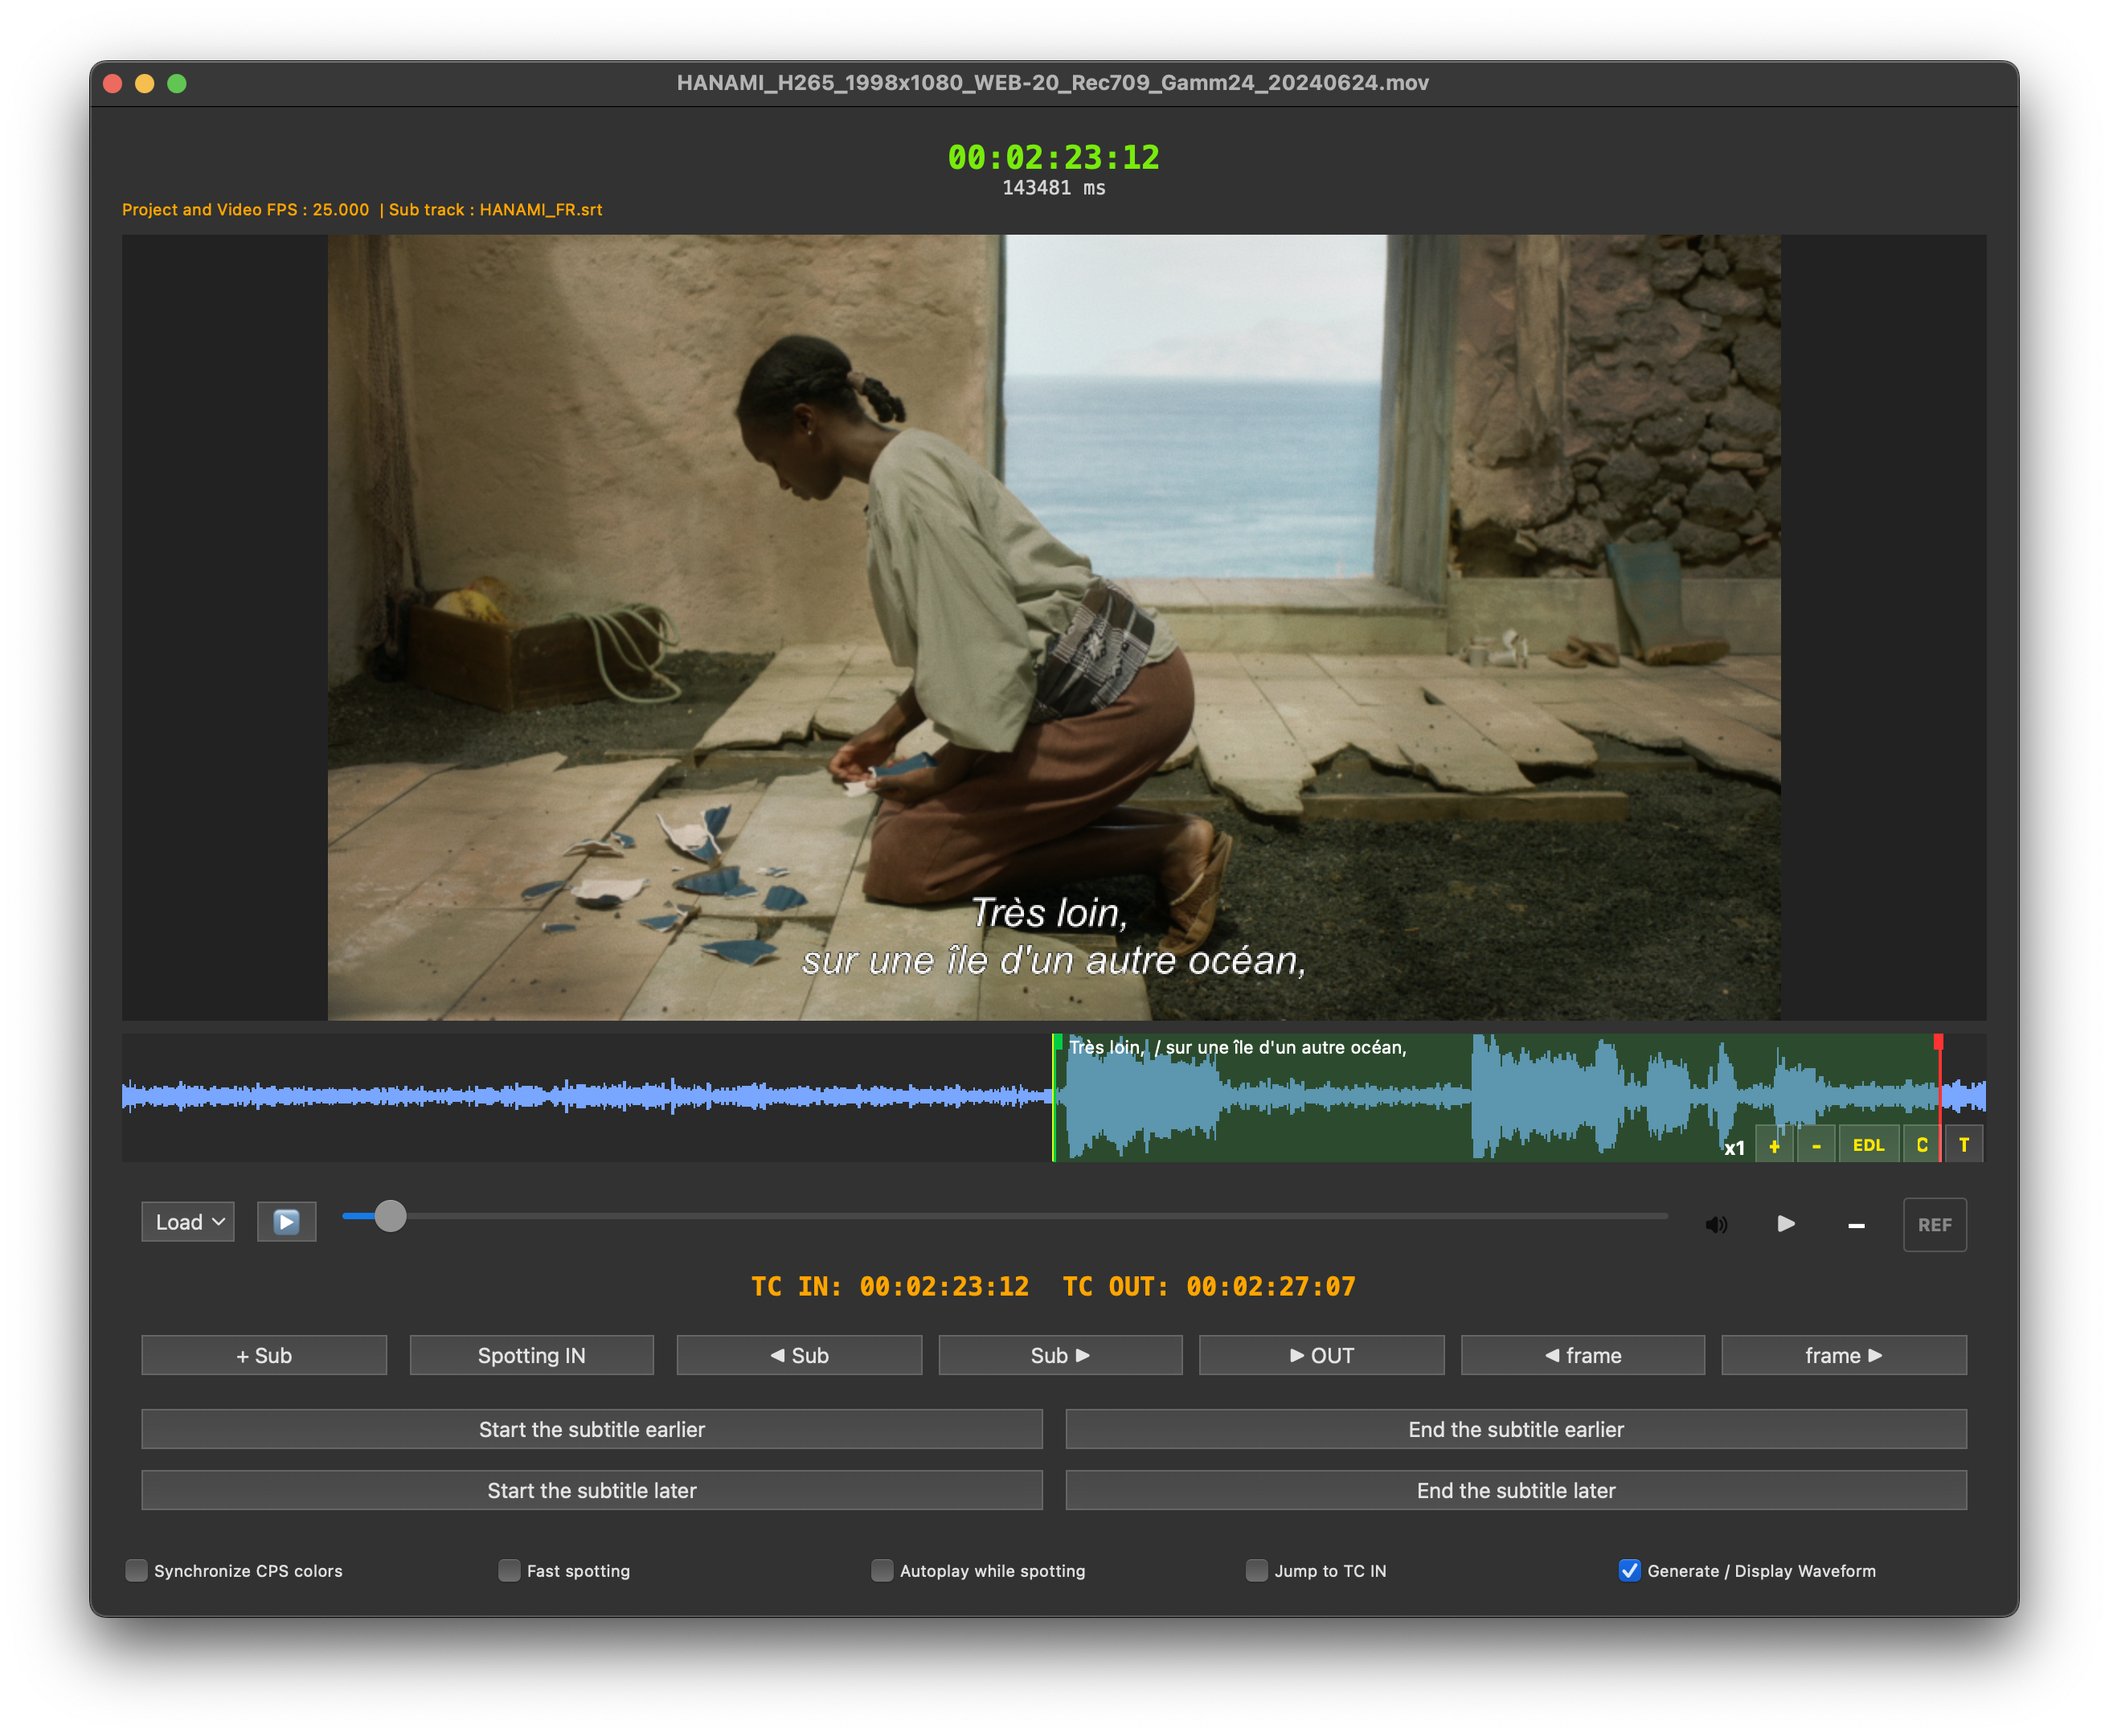Click the 143481 ms readout
The height and width of the screenshot is (1736, 2109).
(x=1054, y=188)
